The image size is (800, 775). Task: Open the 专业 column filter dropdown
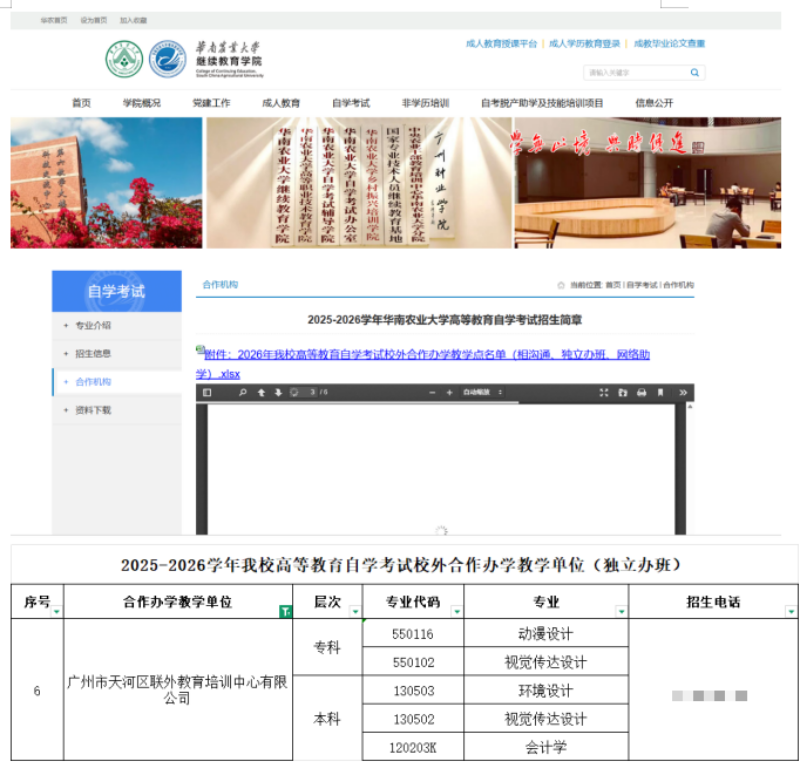click(x=621, y=611)
